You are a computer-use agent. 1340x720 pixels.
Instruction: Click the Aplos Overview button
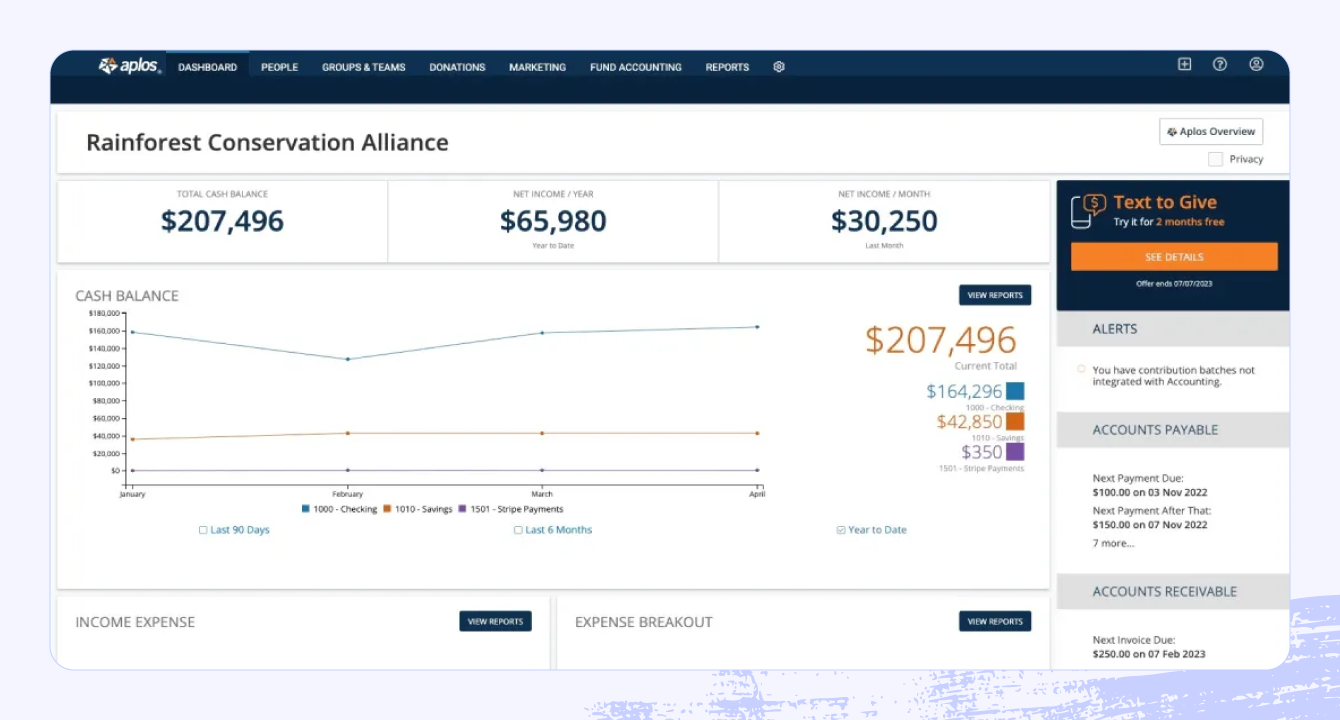(x=1211, y=131)
